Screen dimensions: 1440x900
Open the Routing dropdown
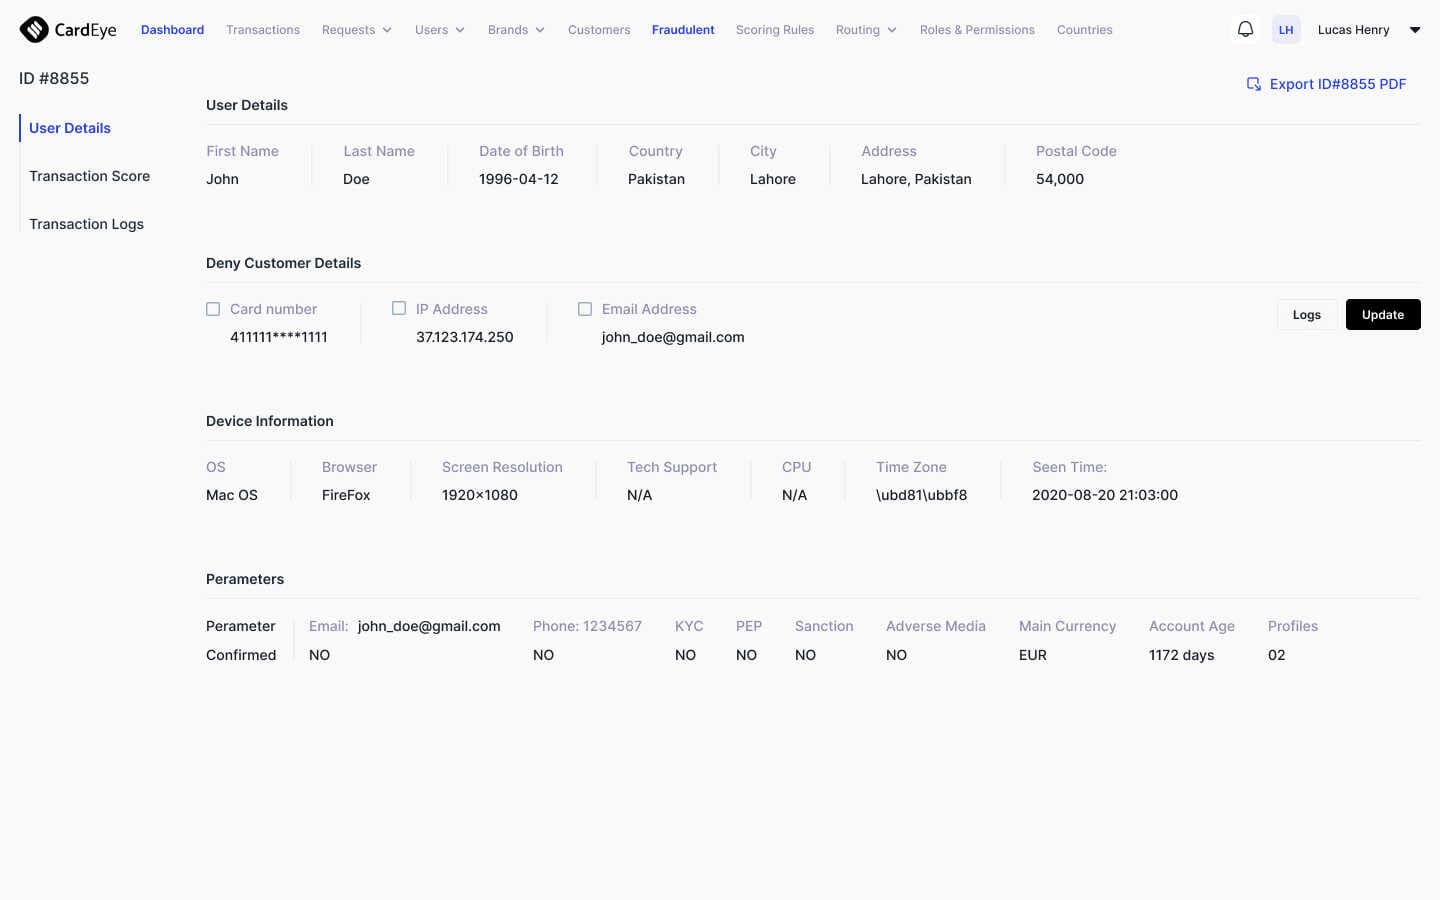pyautogui.click(x=865, y=29)
